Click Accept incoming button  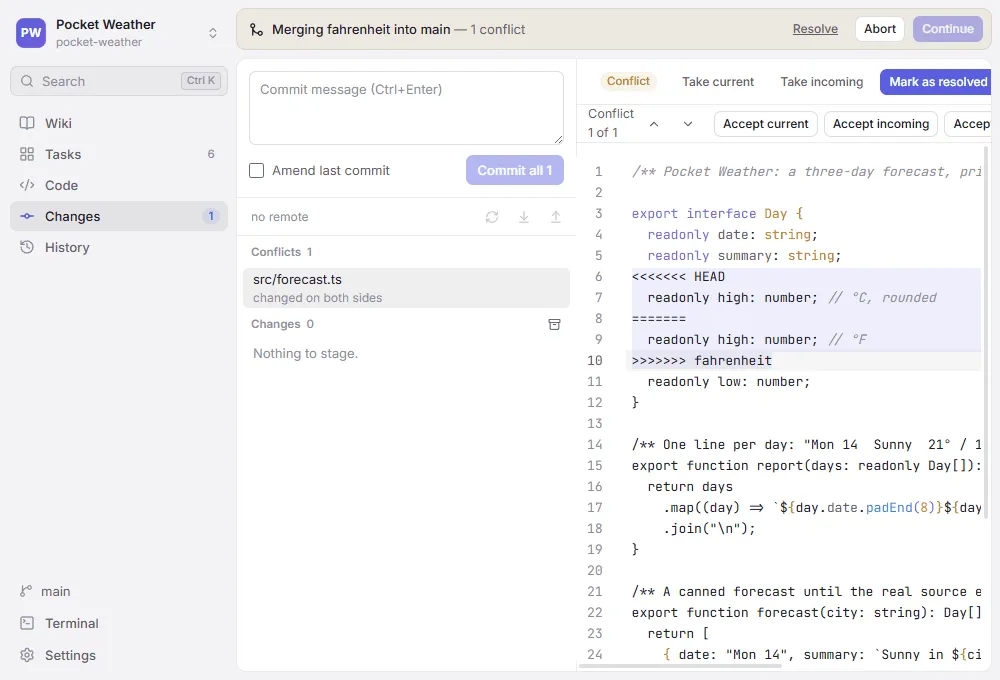click(x=881, y=124)
